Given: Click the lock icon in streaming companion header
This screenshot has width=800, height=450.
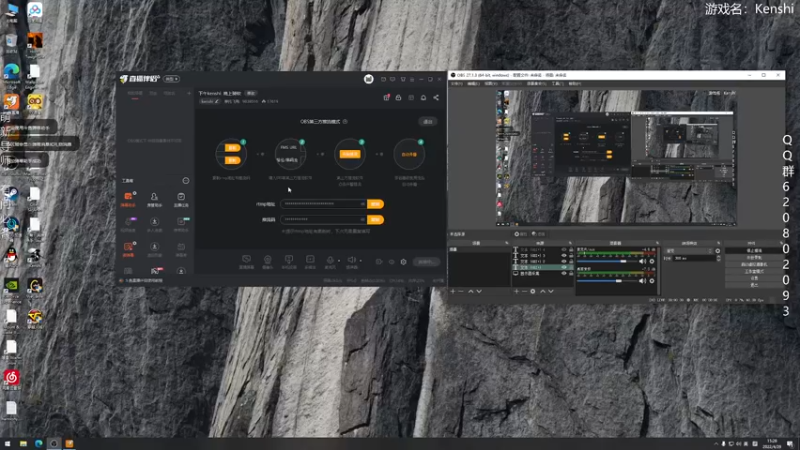Looking at the screenshot, I should [x=398, y=97].
